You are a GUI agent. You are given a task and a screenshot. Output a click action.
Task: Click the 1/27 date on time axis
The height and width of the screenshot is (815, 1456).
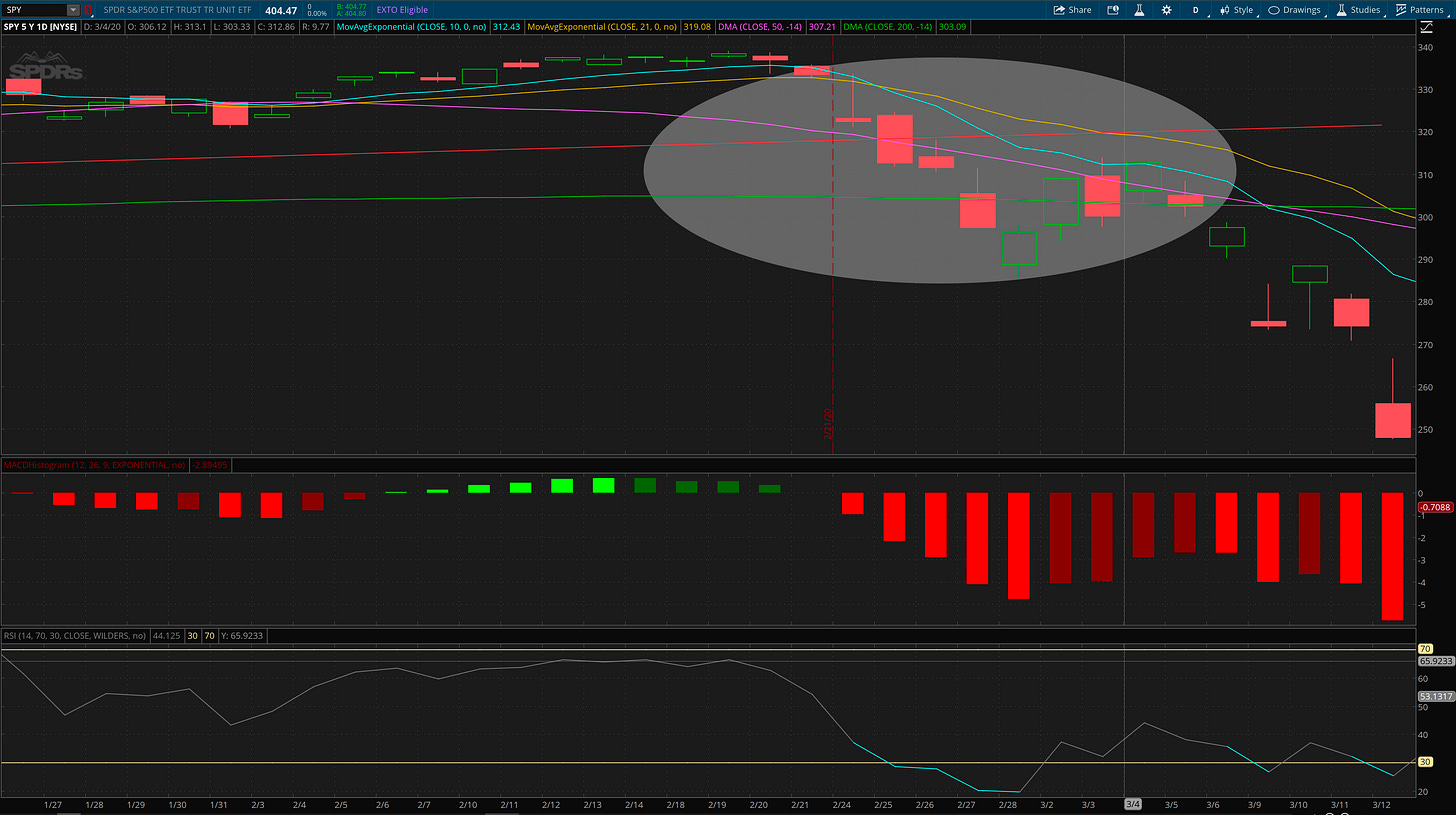pos(52,804)
